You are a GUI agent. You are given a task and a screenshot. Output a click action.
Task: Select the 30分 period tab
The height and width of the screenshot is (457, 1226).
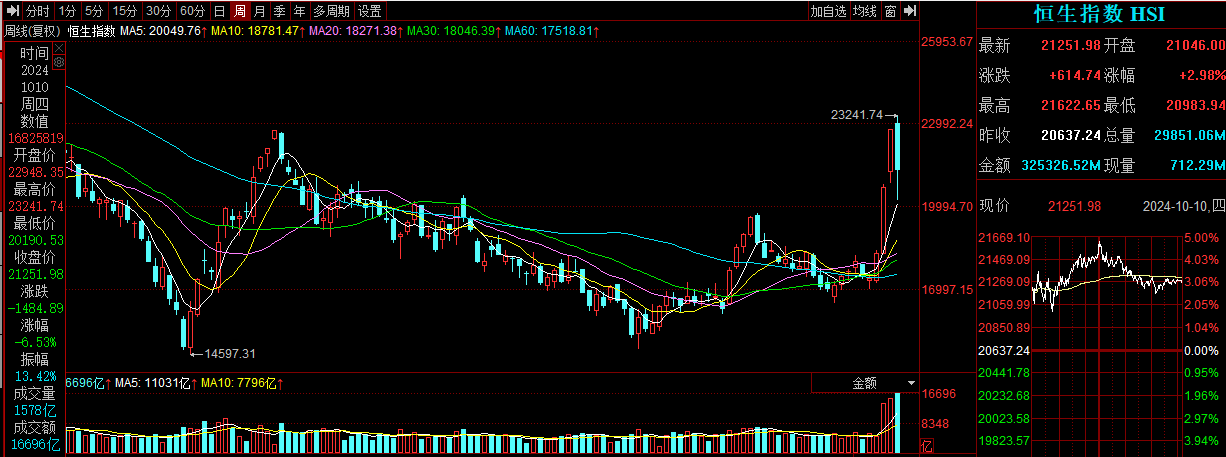(157, 11)
